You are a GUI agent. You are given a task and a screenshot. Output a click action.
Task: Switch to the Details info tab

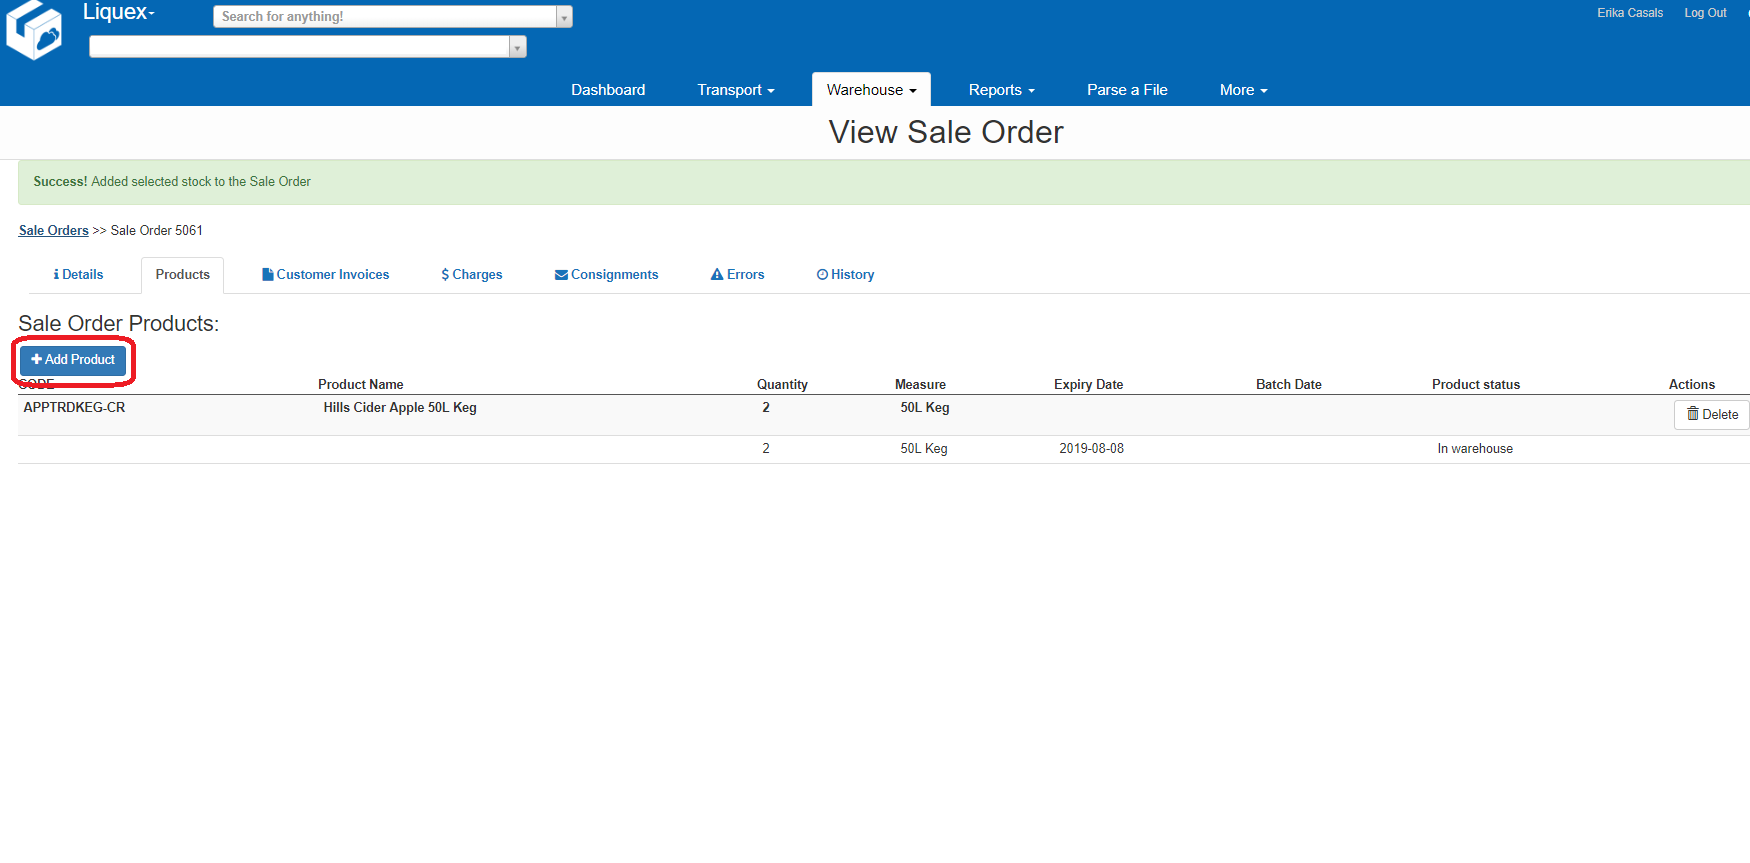78,275
